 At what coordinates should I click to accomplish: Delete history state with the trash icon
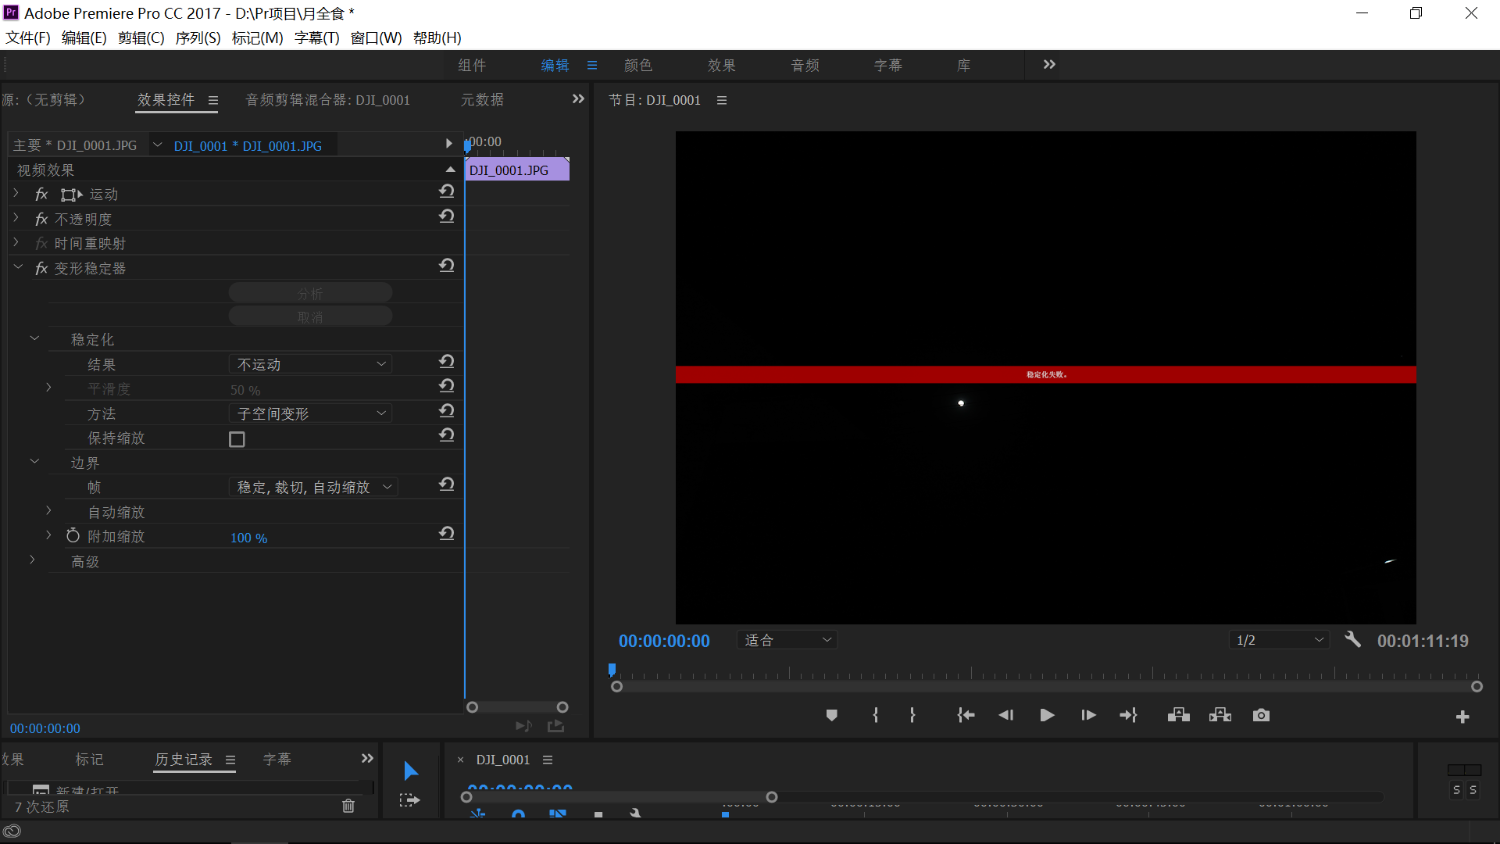[x=348, y=806]
